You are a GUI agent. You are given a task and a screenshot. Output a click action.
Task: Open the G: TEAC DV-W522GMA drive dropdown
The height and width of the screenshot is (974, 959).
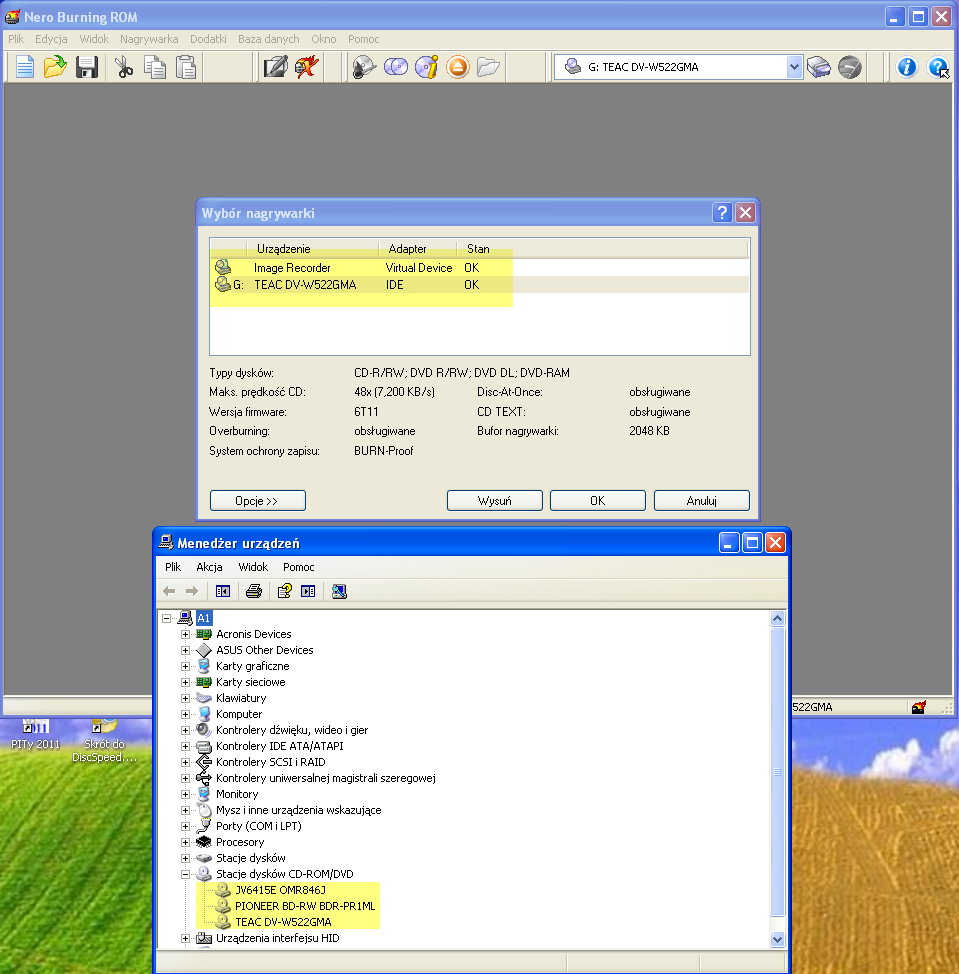pos(794,67)
